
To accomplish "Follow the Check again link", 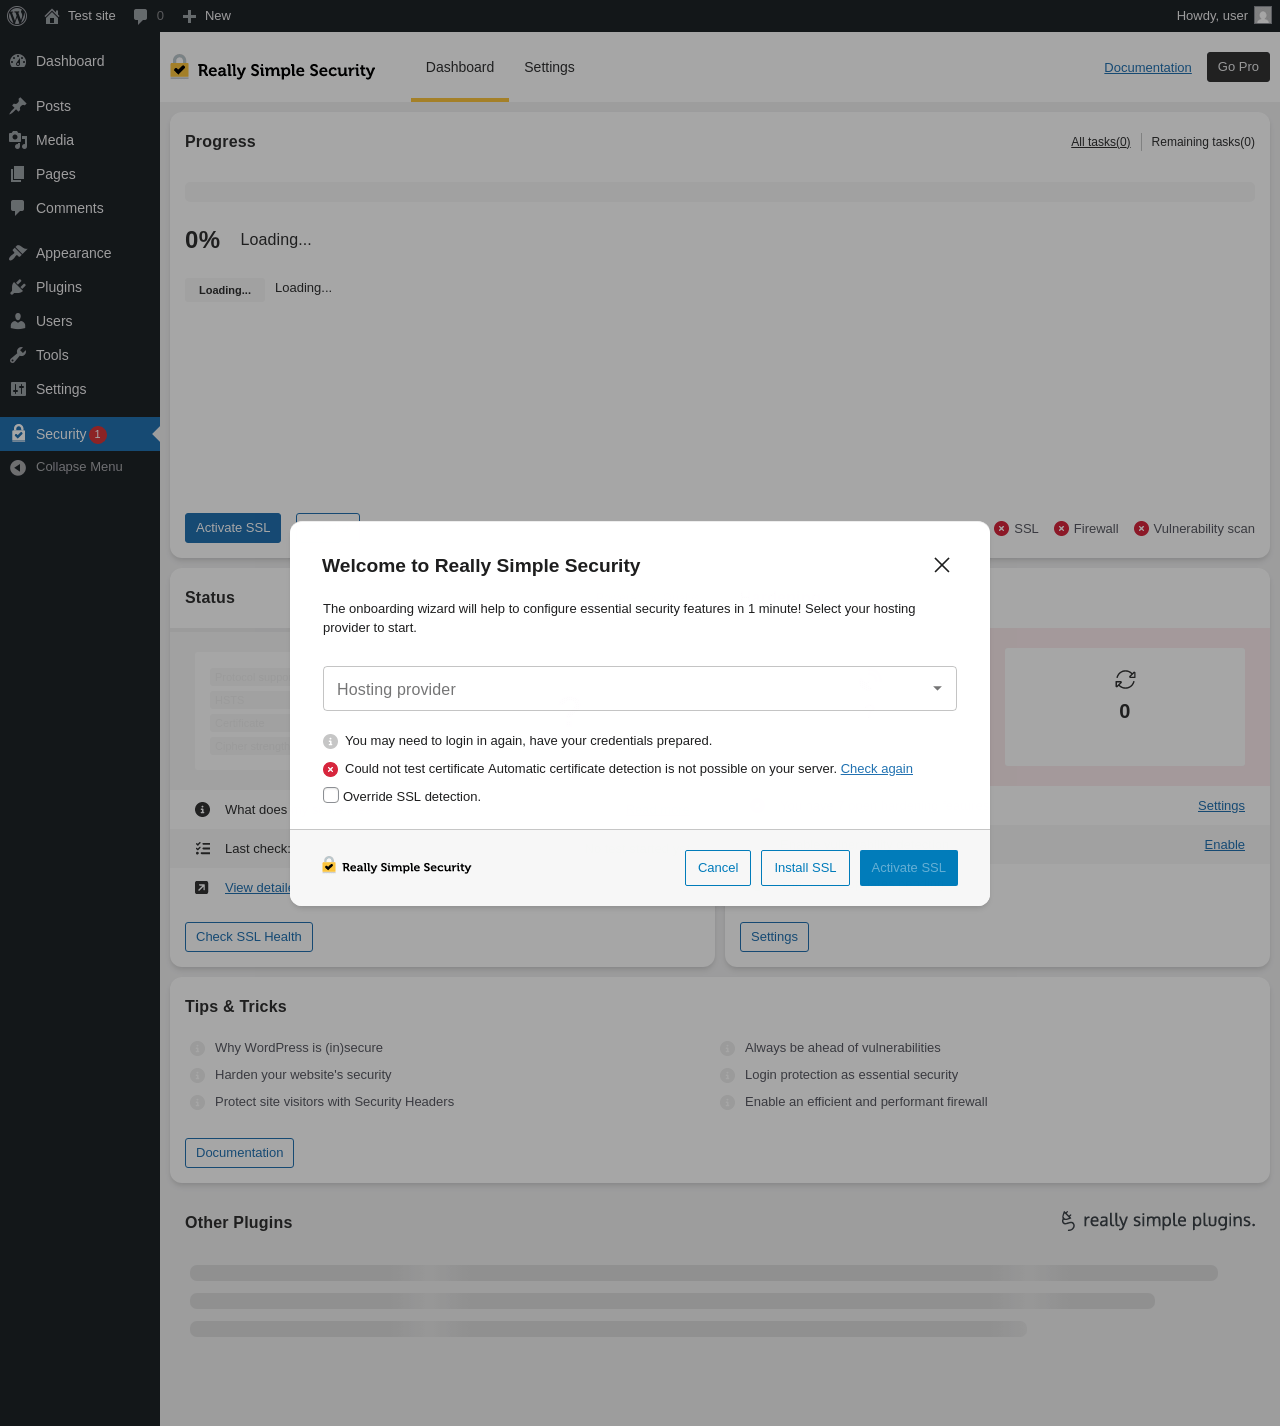I will tap(877, 769).
